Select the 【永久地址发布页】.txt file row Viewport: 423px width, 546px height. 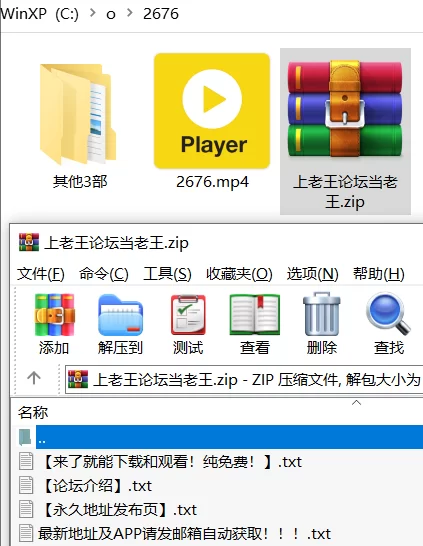108,510
